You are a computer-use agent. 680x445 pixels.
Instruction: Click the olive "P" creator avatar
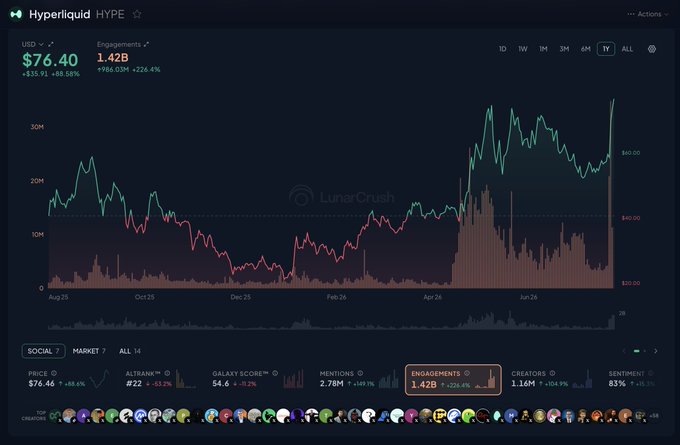pos(183,416)
